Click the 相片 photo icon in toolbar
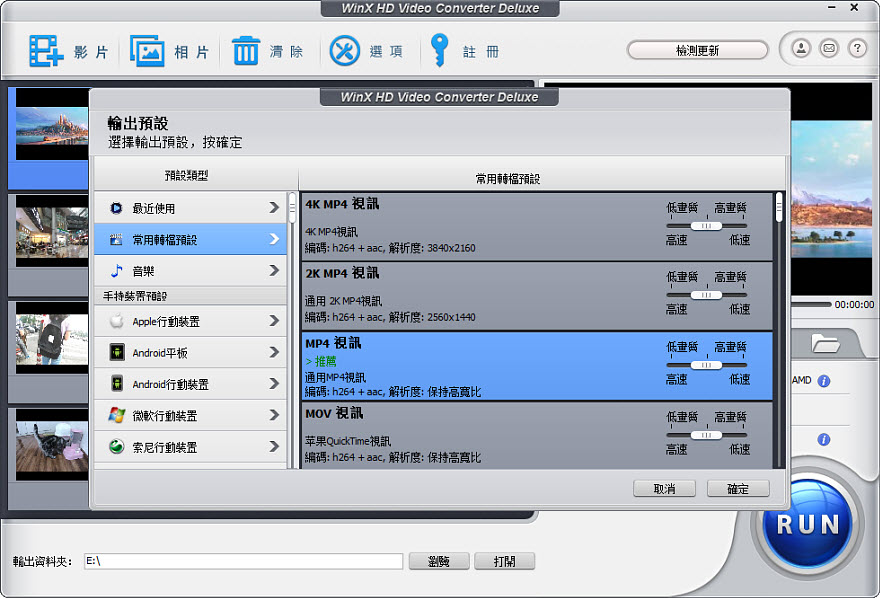The height and width of the screenshot is (598, 880). point(147,51)
